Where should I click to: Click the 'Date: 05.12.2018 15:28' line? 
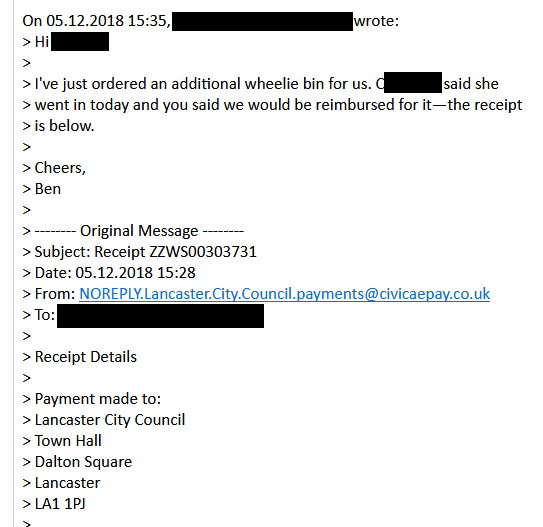[109, 273]
